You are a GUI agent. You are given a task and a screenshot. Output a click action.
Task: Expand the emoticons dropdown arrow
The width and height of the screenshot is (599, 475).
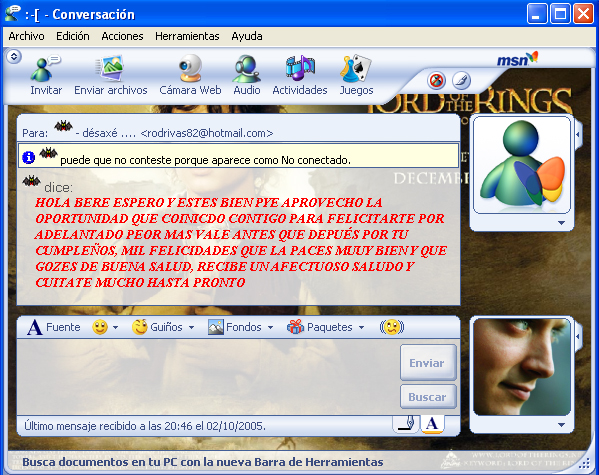(115, 327)
